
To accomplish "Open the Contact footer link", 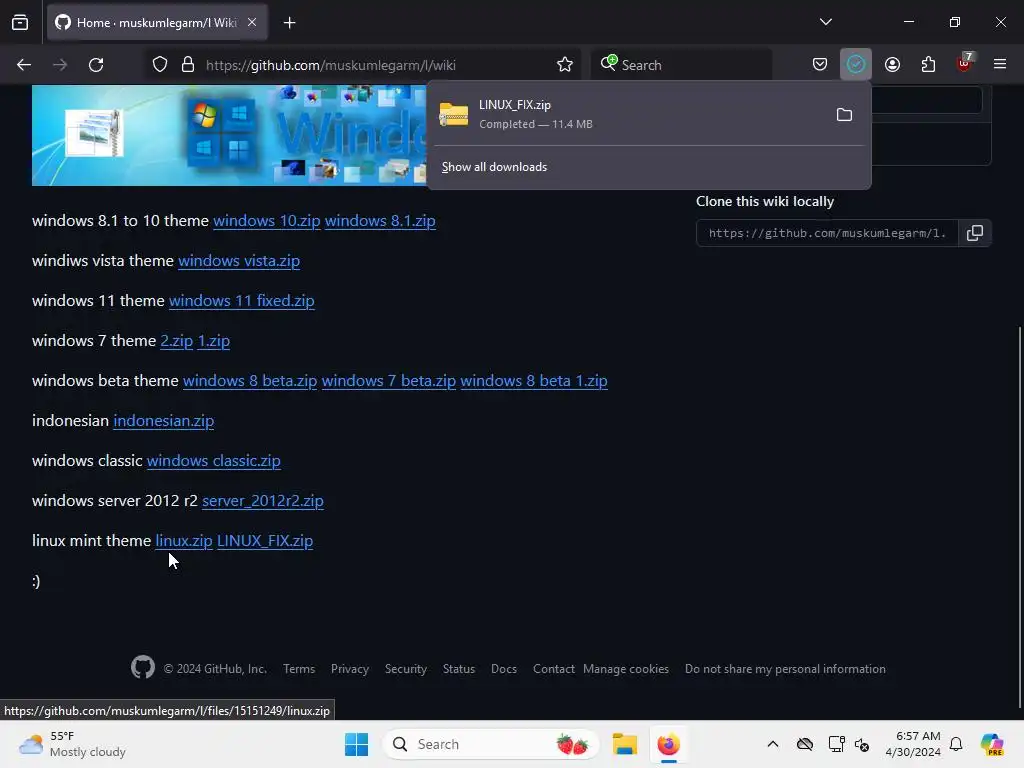I will pyautogui.click(x=553, y=669).
